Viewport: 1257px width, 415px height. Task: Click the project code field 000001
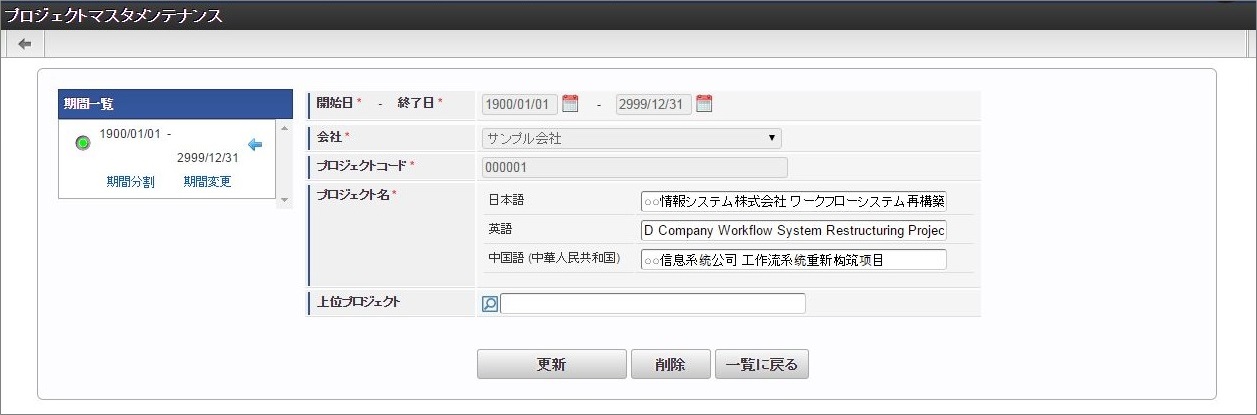pyautogui.click(x=634, y=168)
